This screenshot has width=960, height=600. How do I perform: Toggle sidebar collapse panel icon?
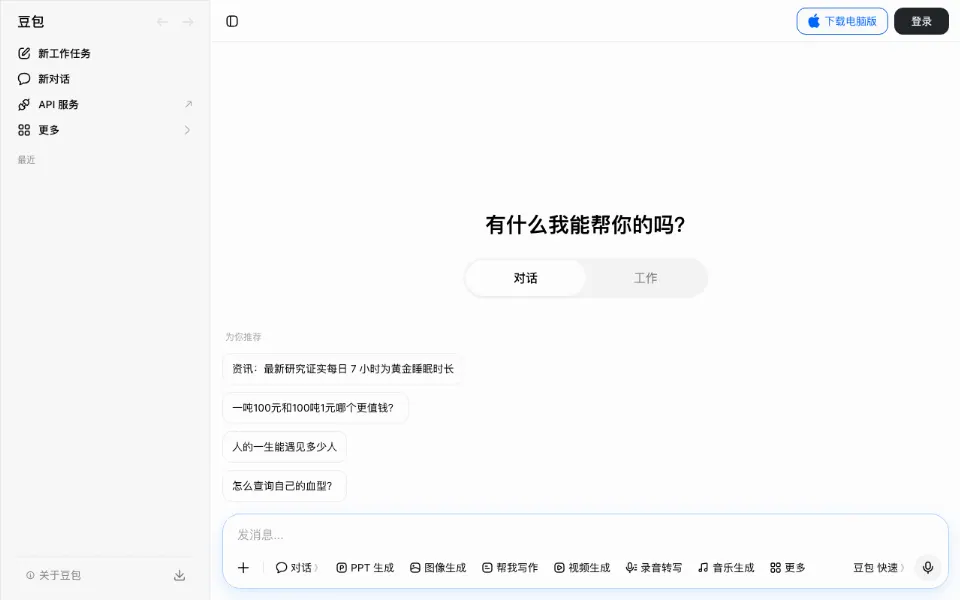232,21
